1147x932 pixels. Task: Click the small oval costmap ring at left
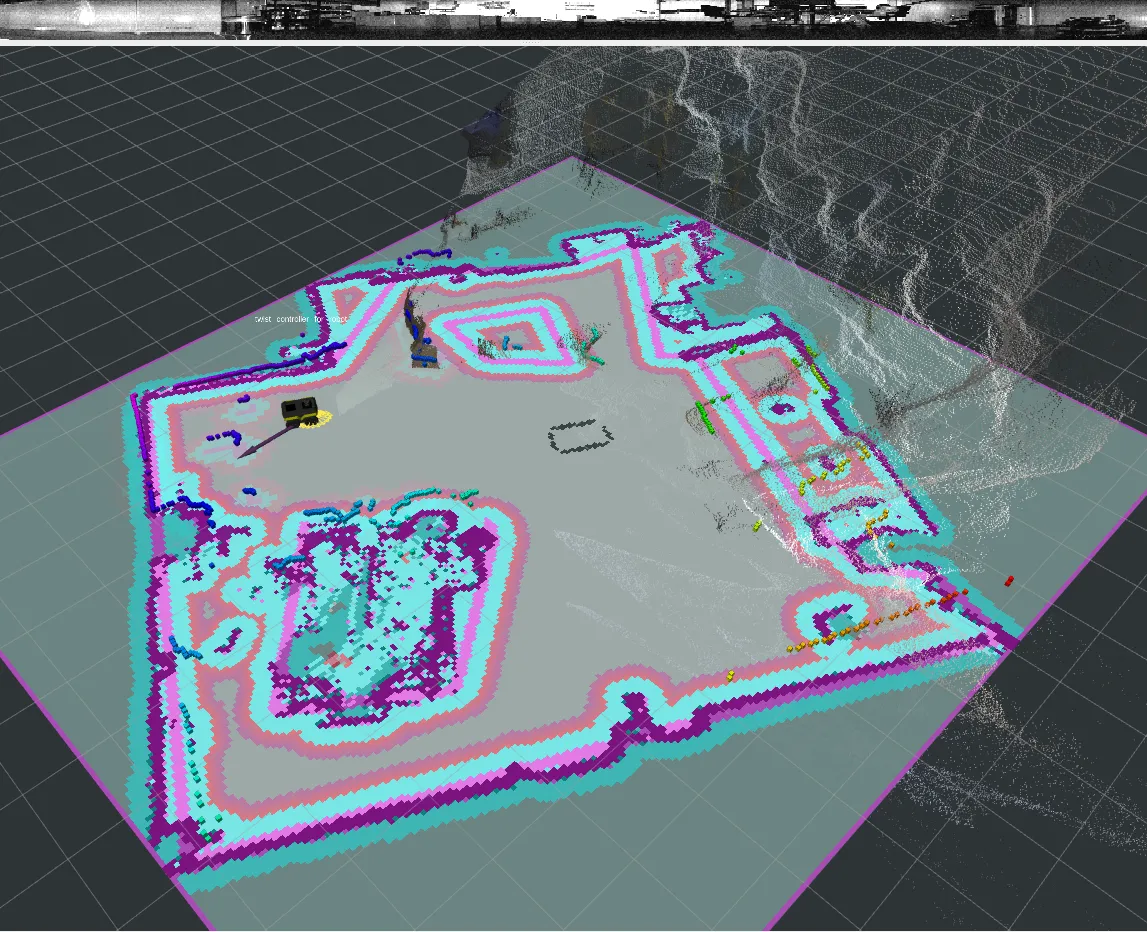(x=230, y=637)
